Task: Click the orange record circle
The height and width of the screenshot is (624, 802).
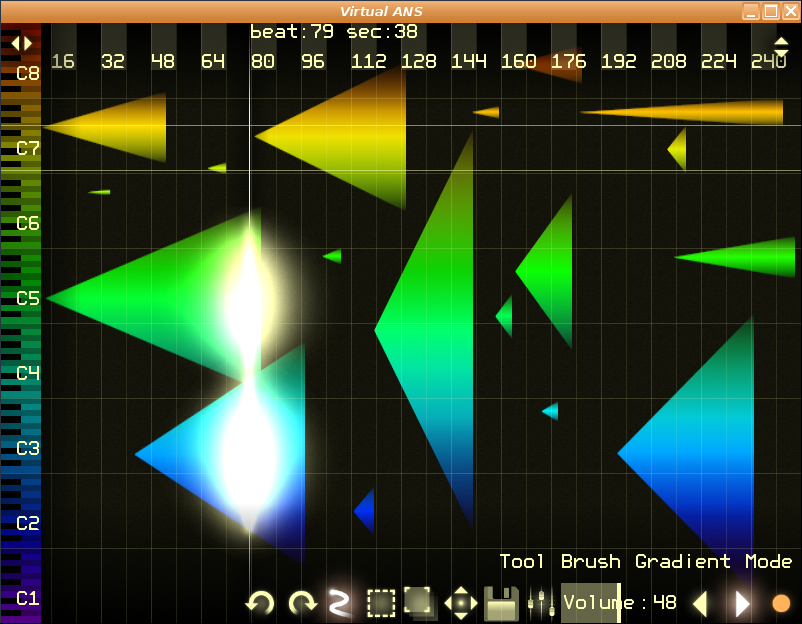Action: [x=781, y=603]
